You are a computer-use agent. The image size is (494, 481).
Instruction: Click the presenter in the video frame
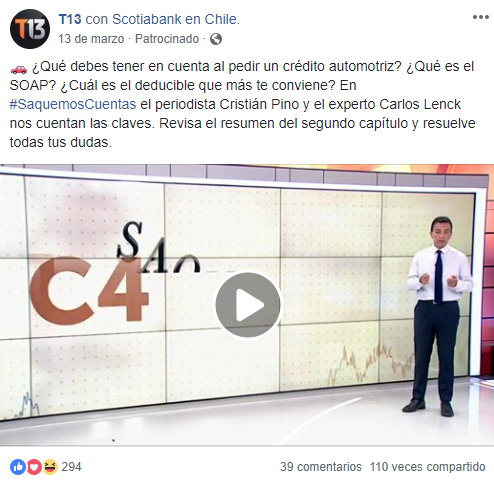point(438,316)
